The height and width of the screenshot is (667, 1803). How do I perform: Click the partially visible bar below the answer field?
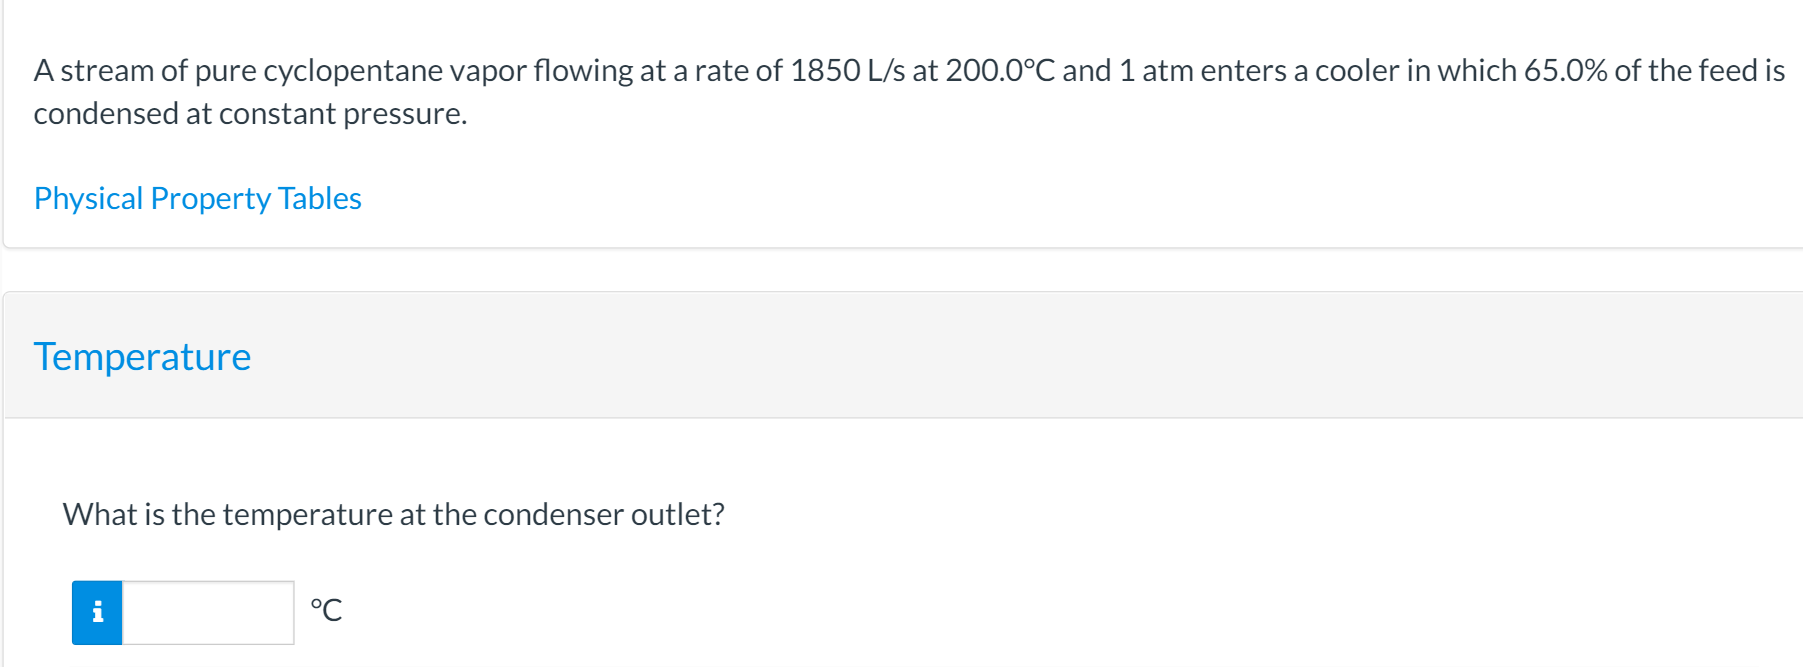tap(900, 662)
